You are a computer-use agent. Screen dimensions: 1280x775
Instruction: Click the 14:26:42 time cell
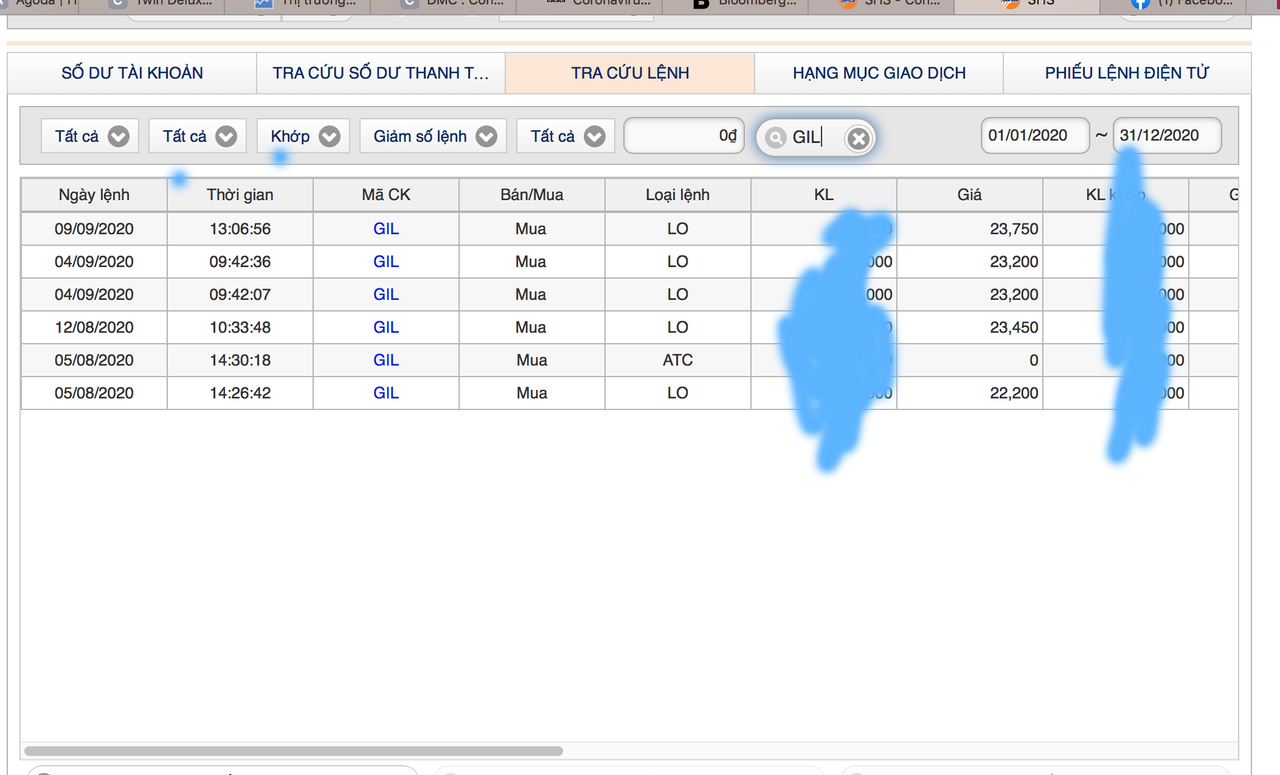pos(240,393)
